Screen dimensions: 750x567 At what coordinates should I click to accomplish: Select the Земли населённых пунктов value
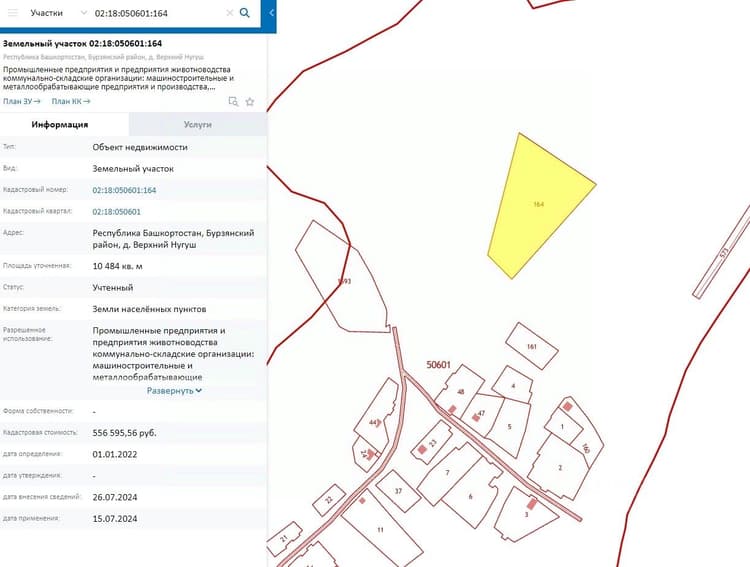pos(149,309)
